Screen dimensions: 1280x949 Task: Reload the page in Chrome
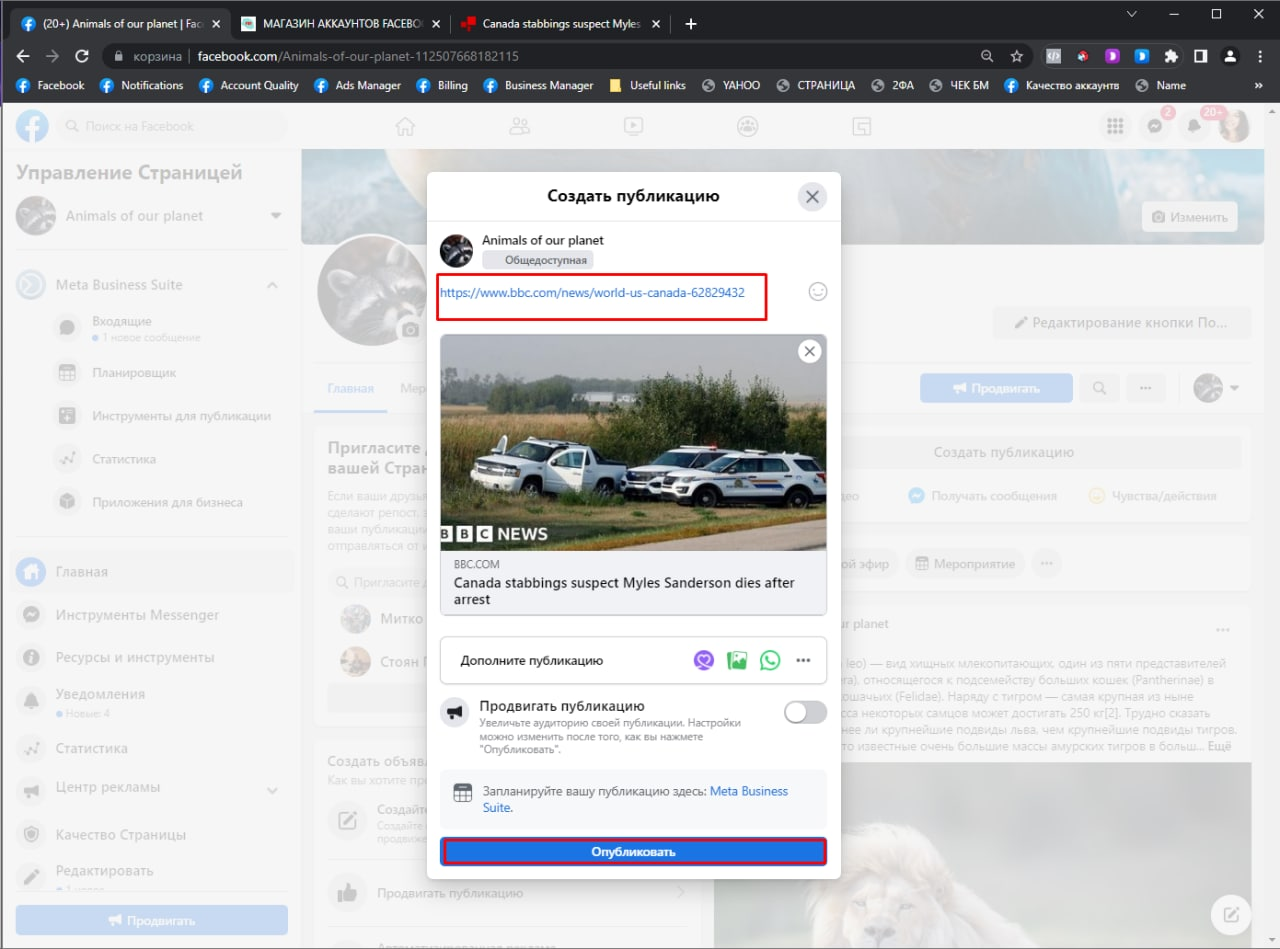(x=83, y=56)
